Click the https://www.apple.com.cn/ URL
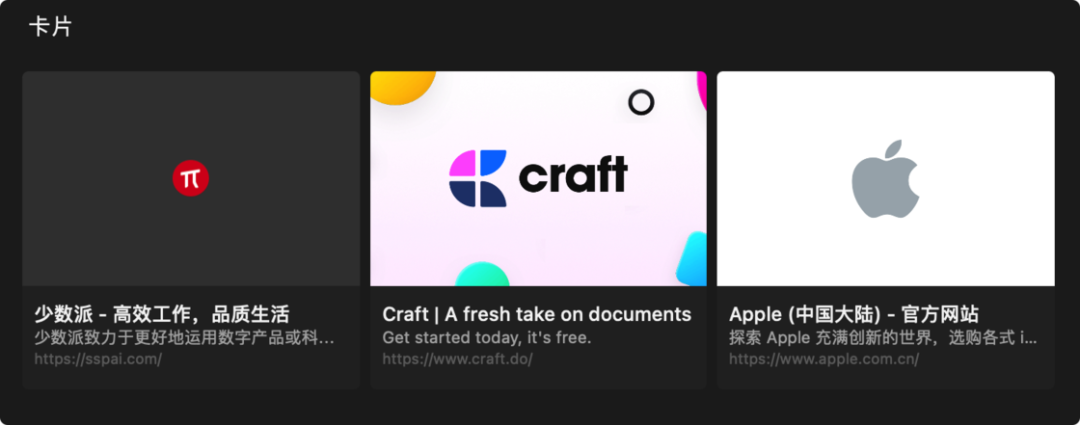The width and height of the screenshot is (1080, 425). coord(824,359)
